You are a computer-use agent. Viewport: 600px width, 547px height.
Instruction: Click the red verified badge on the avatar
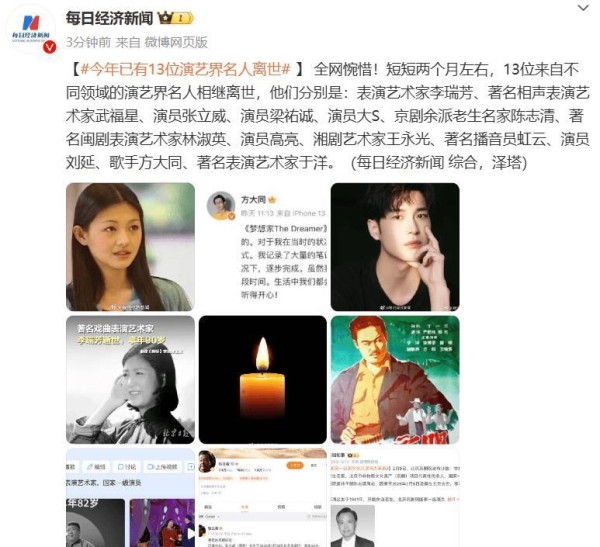coord(49,47)
